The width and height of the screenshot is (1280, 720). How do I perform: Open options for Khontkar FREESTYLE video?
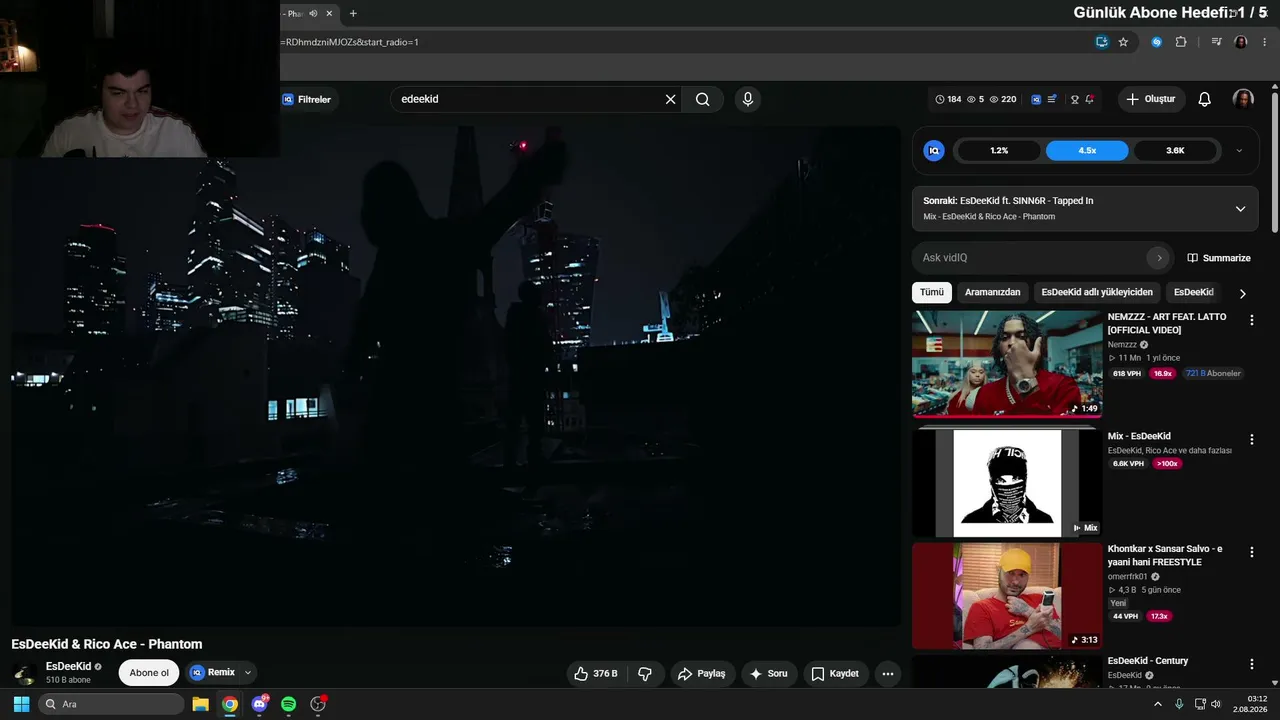1251,552
